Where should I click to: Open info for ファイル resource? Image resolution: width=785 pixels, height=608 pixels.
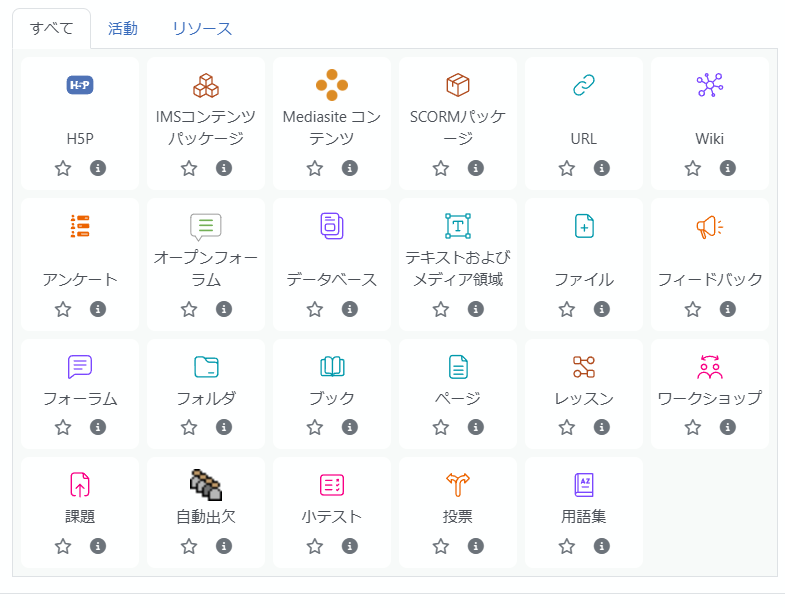pyautogui.click(x=602, y=310)
